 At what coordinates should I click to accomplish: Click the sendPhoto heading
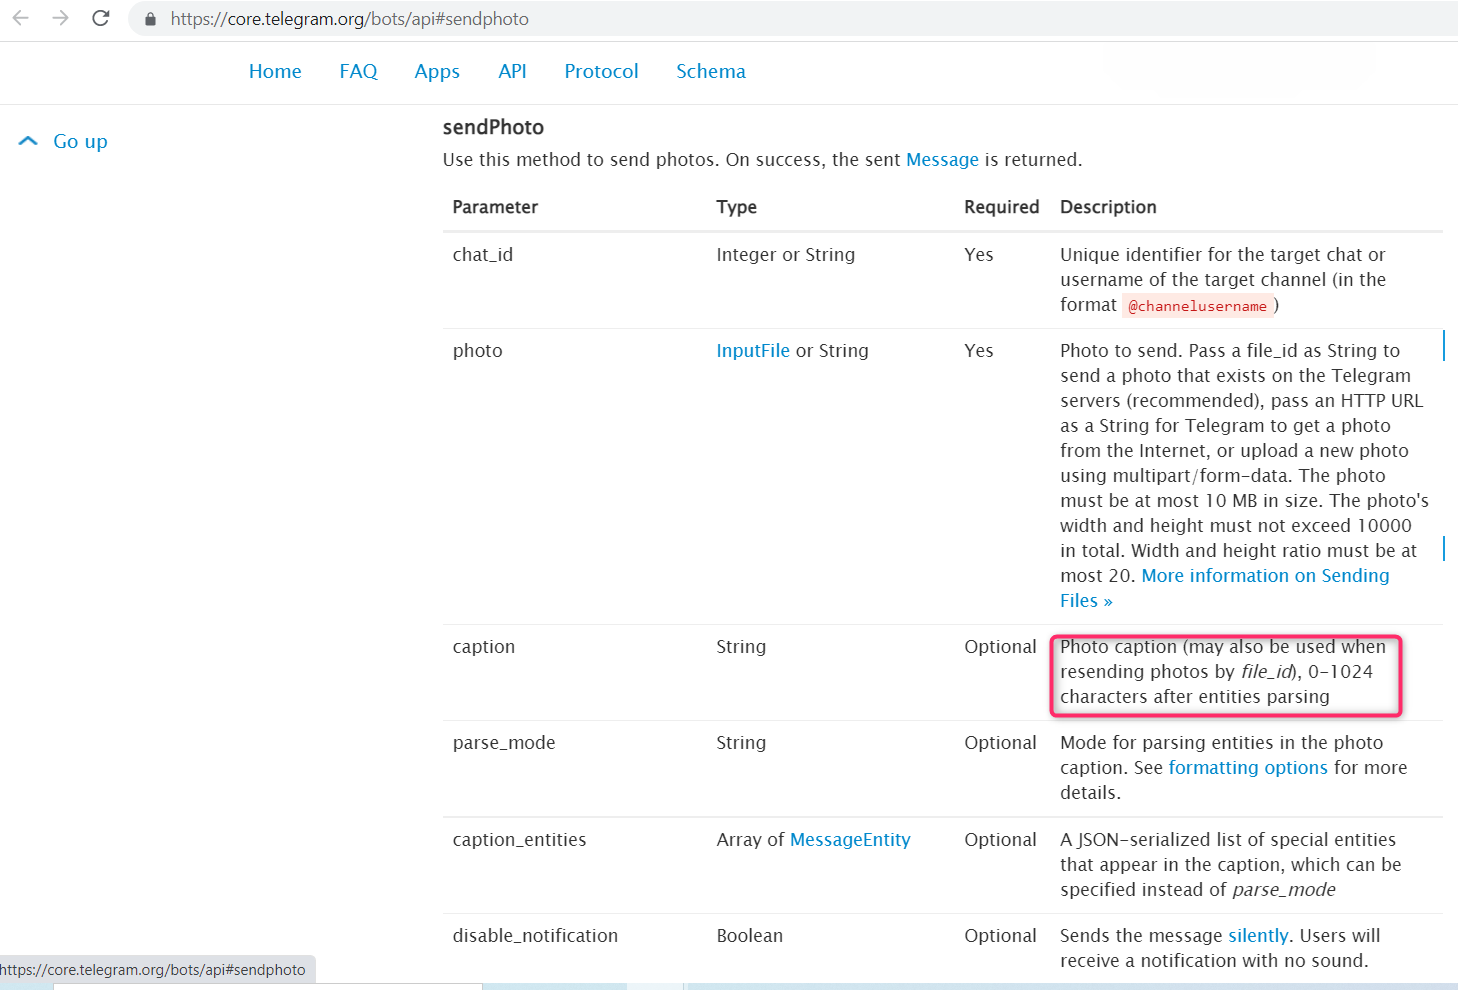coord(493,127)
